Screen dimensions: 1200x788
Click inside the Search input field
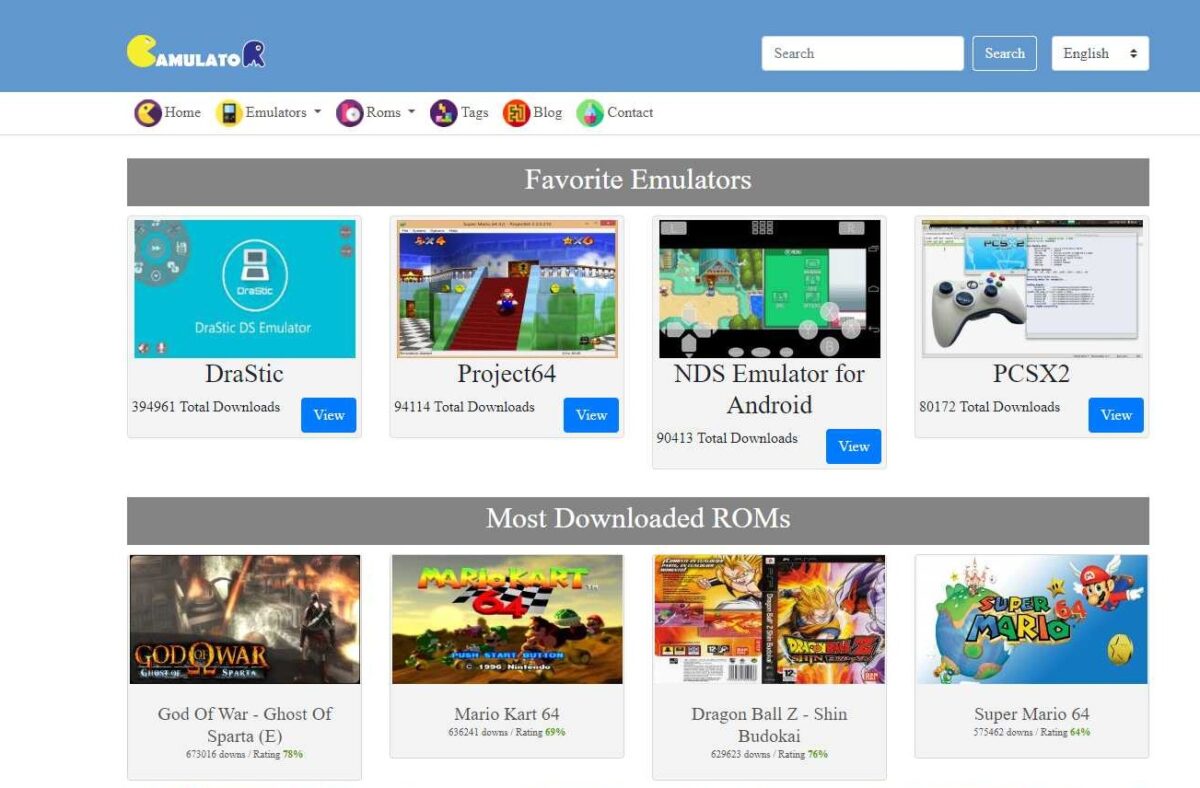tap(860, 53)
